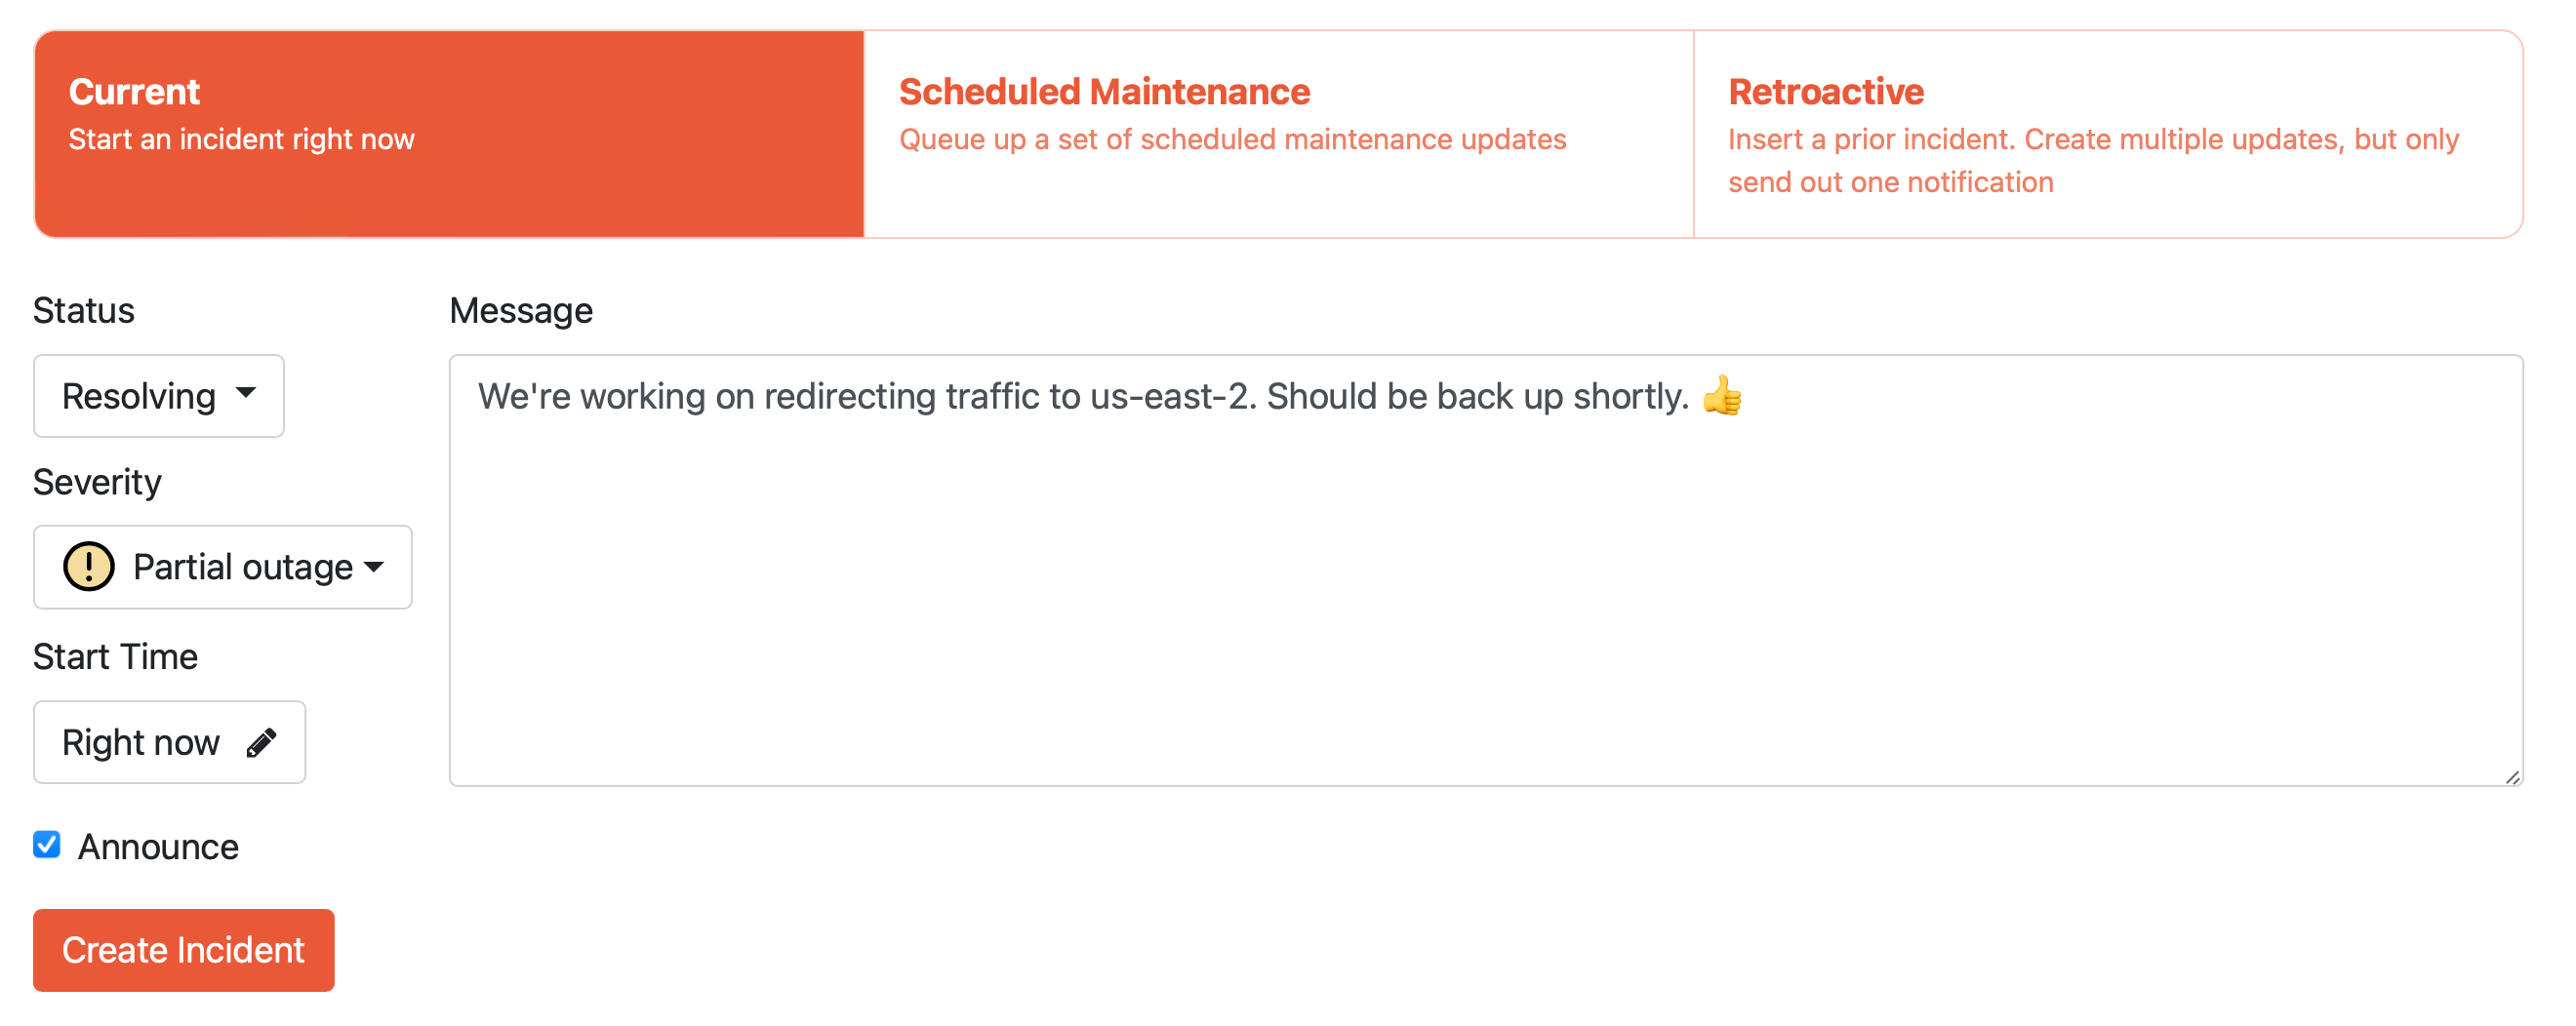
Task: Click the Status label above the dropdown
Action: click(x=83, y=310)
